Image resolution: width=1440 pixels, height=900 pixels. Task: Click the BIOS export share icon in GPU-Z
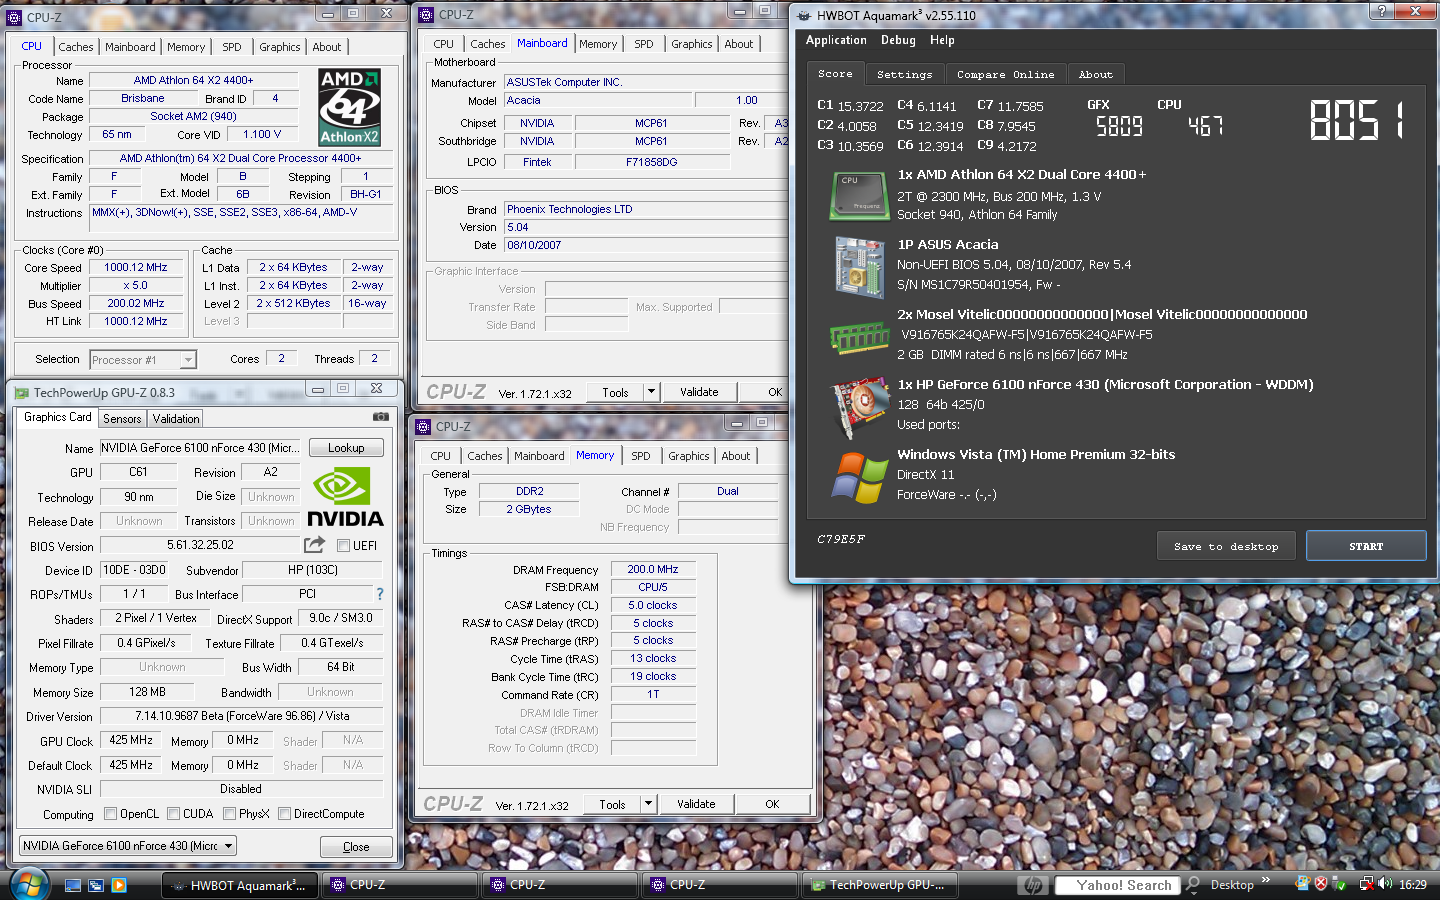click(x=315, y=545)
